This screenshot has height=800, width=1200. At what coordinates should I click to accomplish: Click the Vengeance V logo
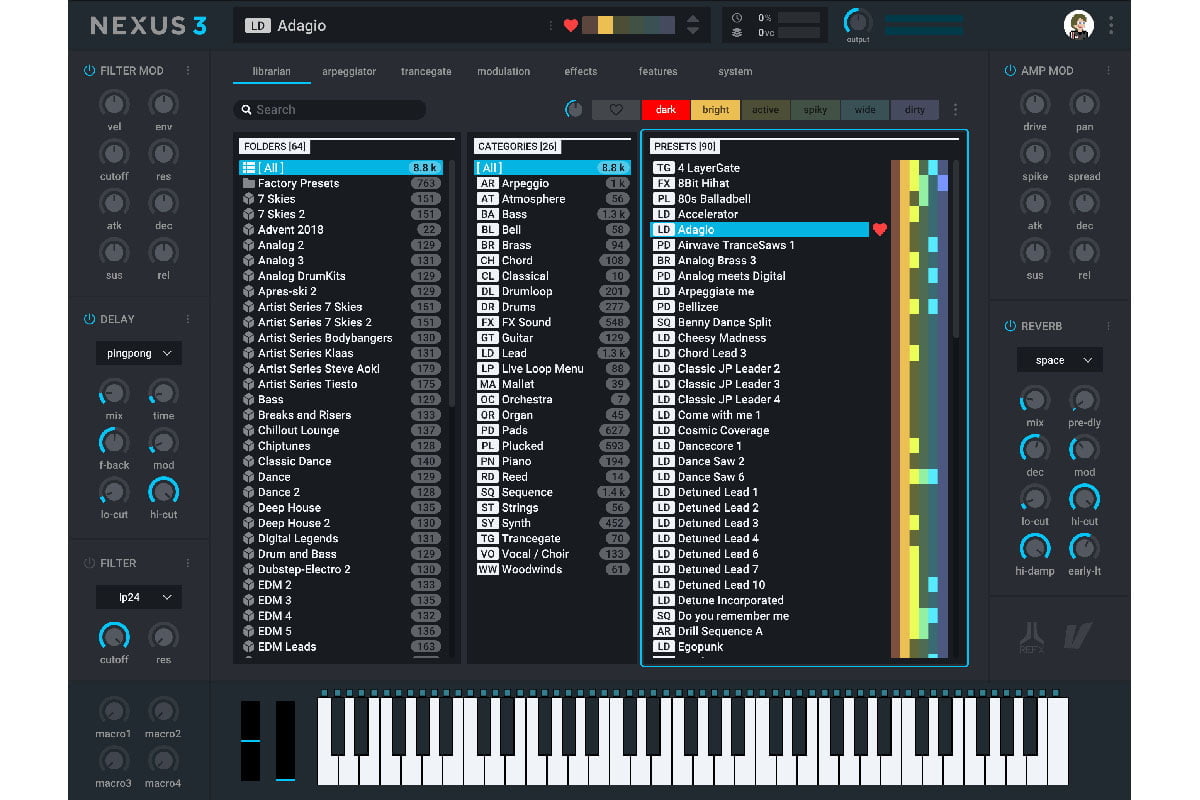click(1079, 635)
